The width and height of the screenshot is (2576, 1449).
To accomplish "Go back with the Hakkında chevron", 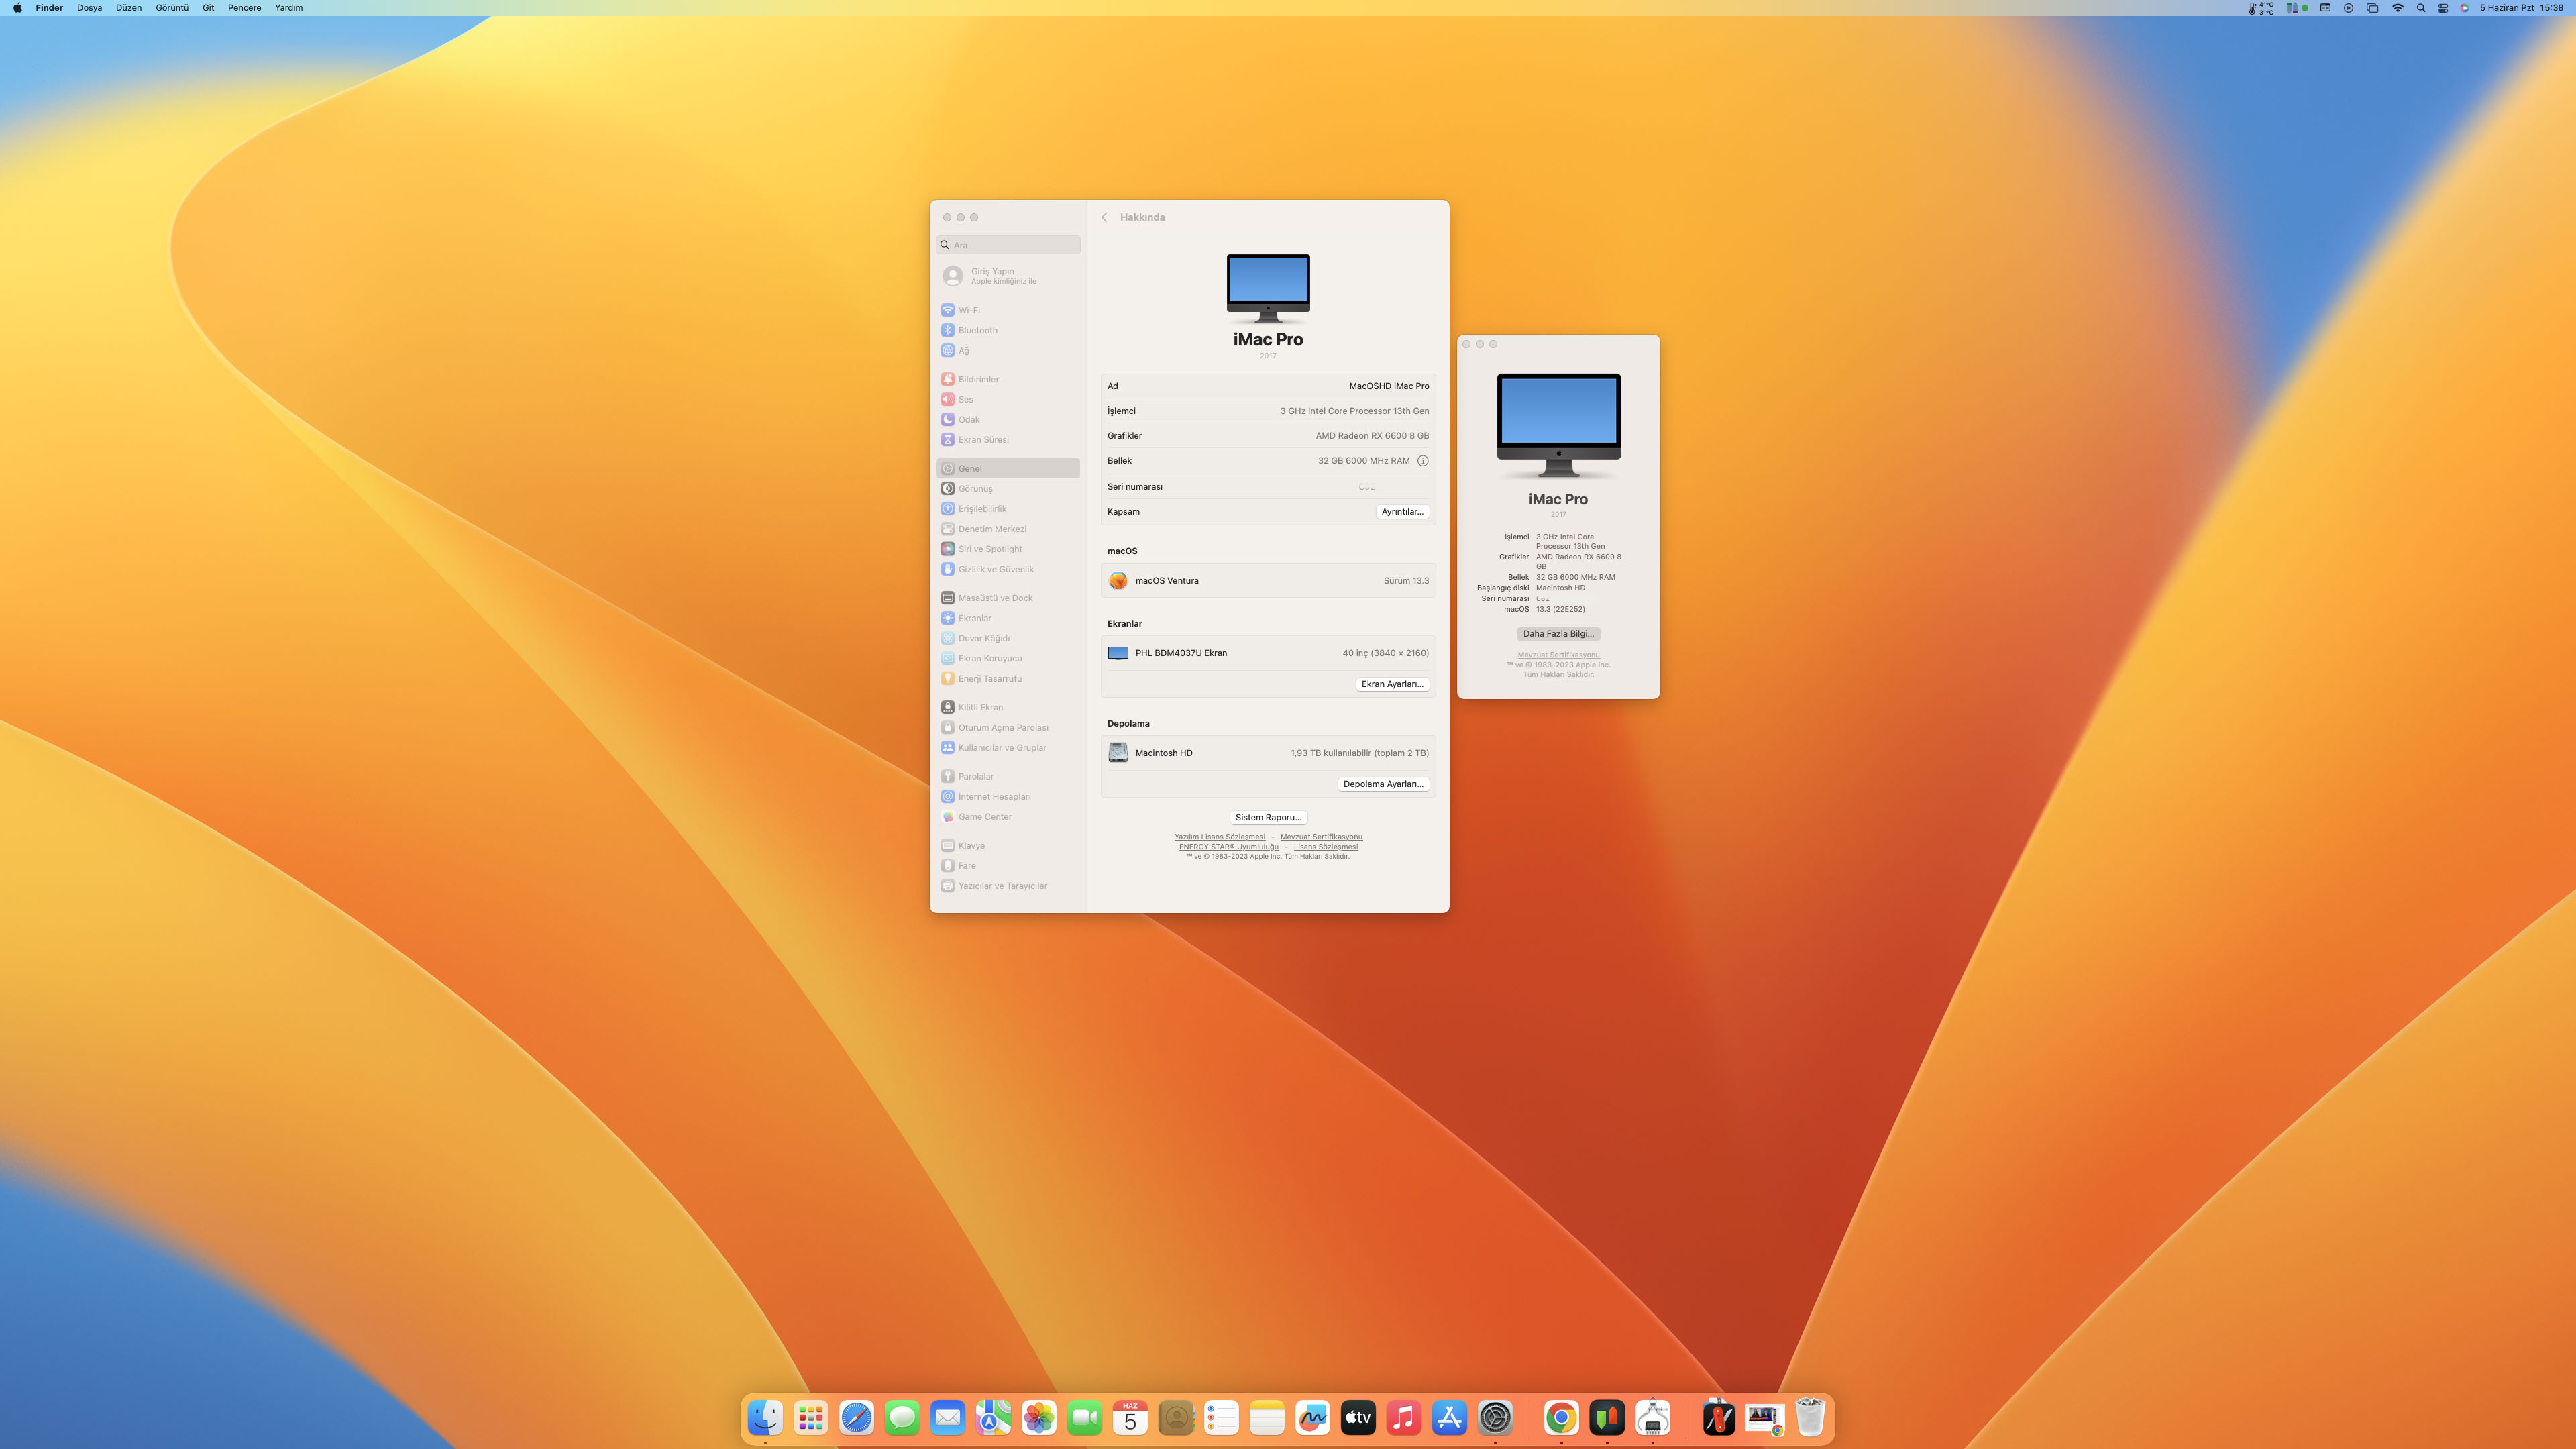I will click(1104, 217).
